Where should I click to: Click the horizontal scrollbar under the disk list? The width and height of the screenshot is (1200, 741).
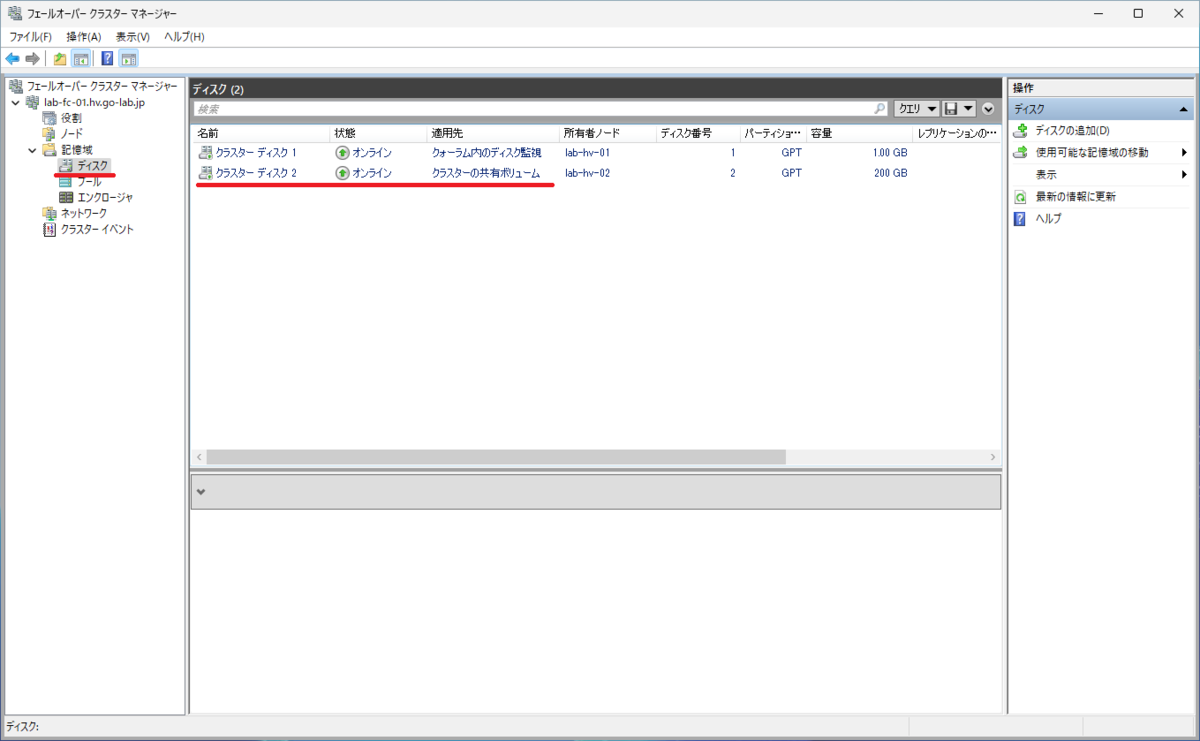(496, 456)
